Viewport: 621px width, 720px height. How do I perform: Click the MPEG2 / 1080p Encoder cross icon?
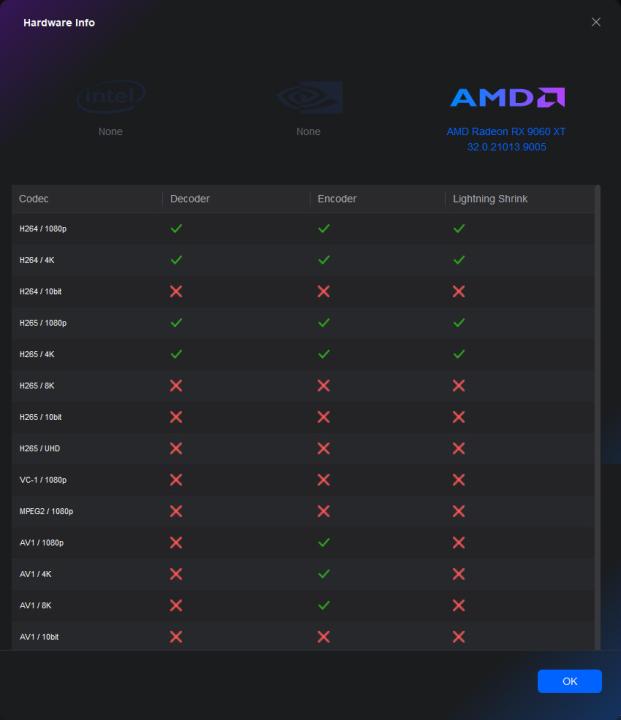pos(324,511)
